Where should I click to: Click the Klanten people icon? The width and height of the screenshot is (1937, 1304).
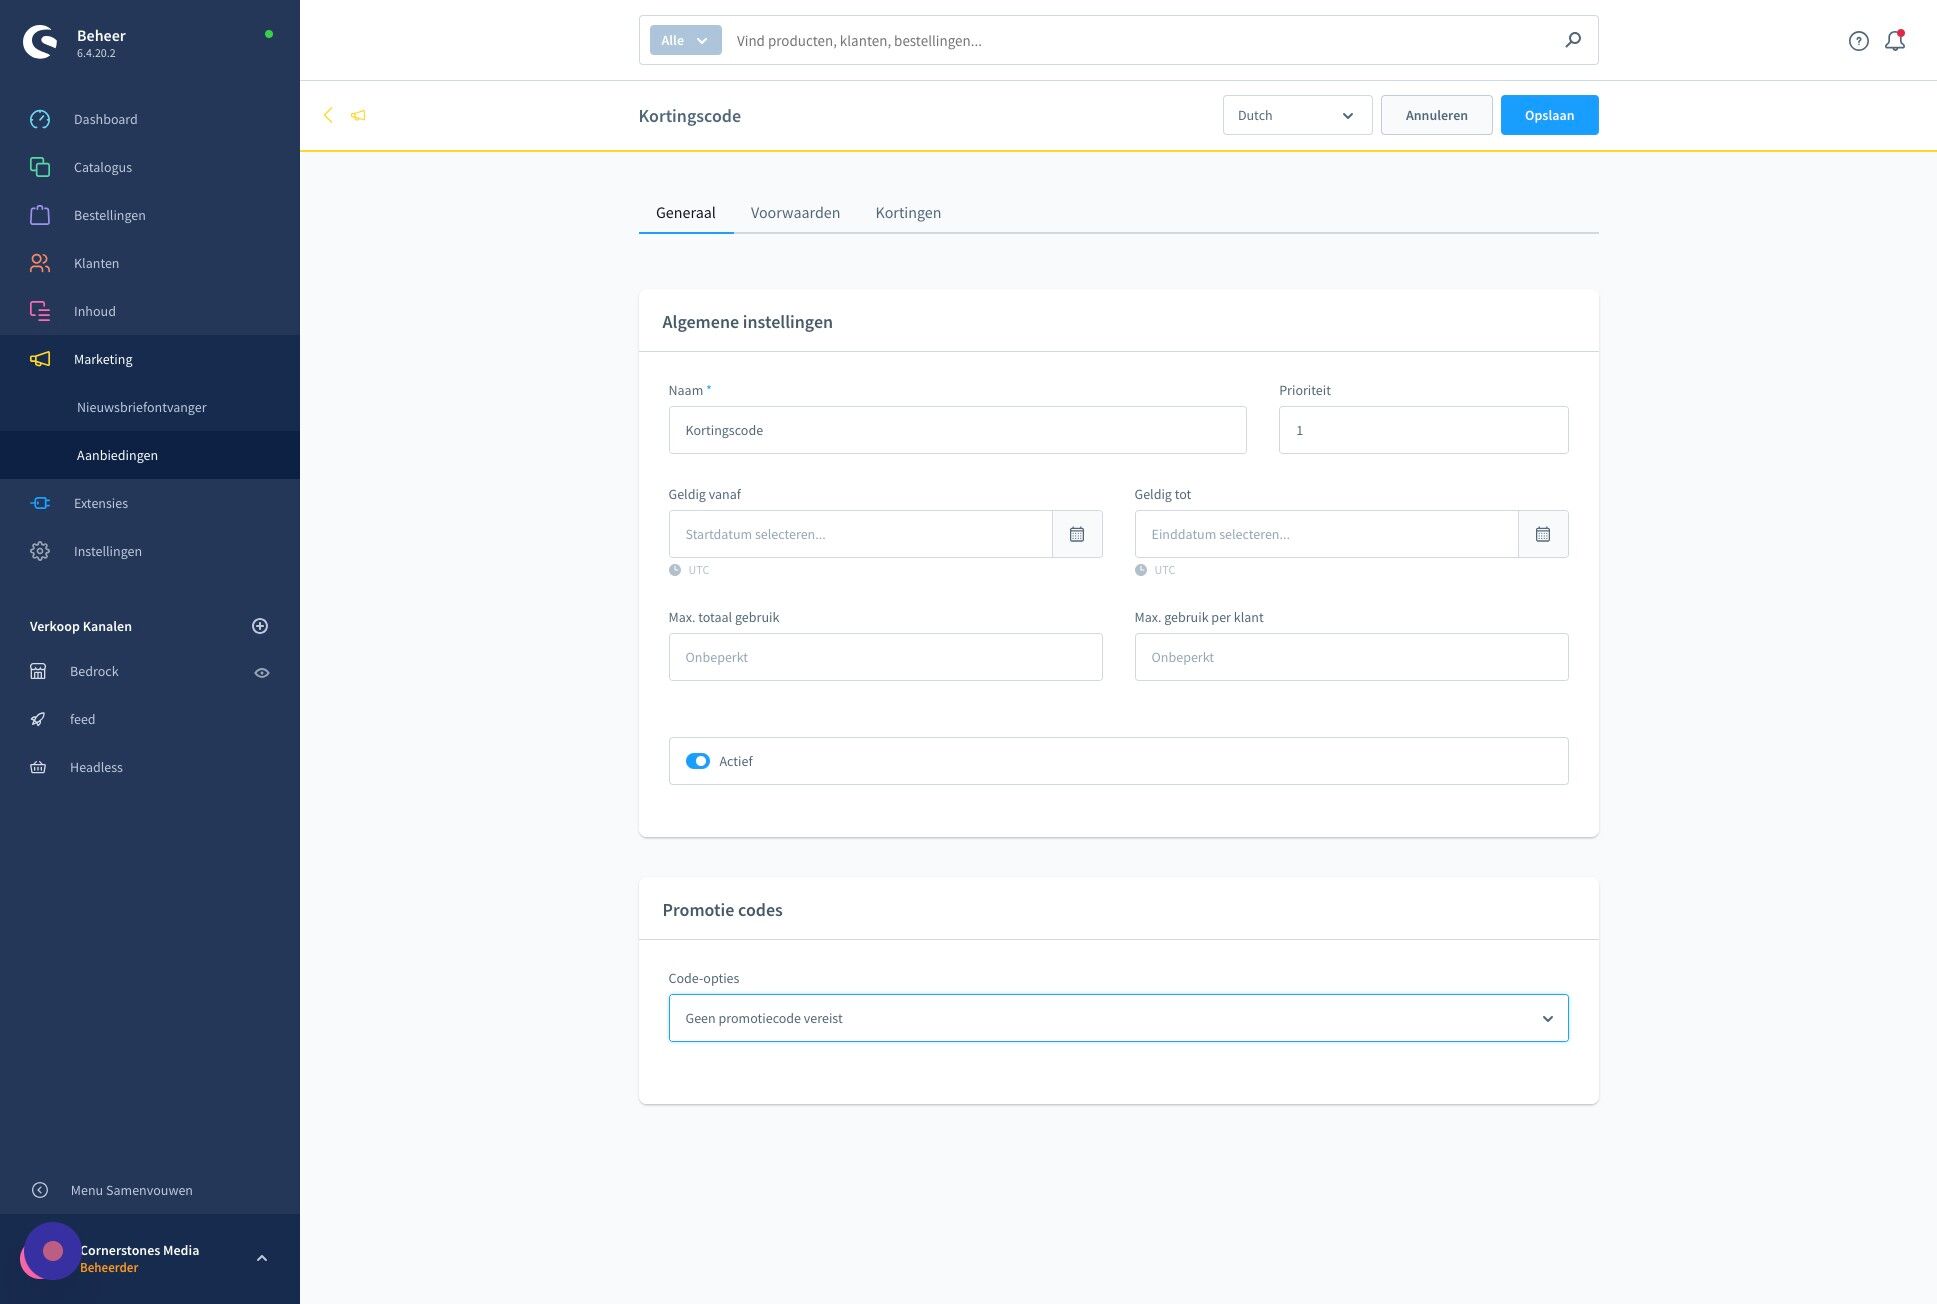(40, 263)
